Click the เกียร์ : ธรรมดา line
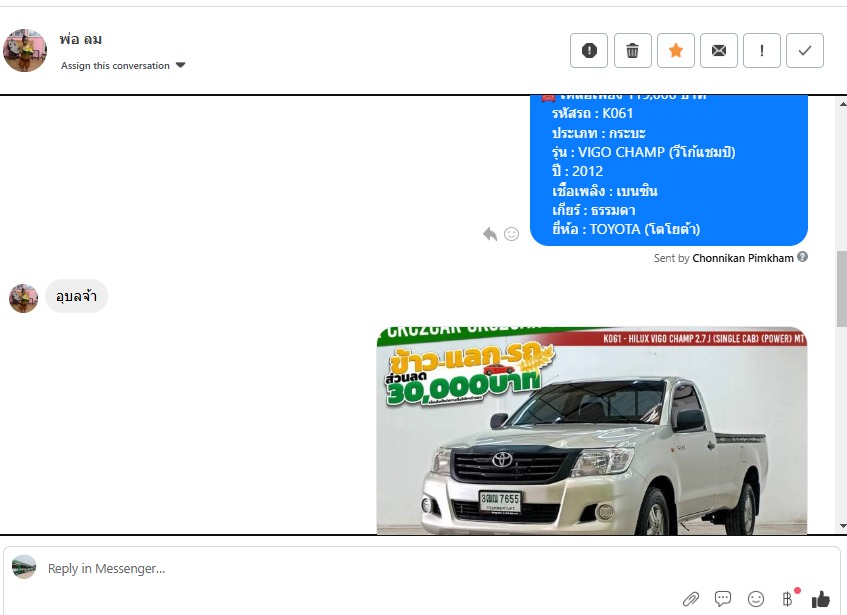Viewport: 847px width, 615px height. [594, 210]
